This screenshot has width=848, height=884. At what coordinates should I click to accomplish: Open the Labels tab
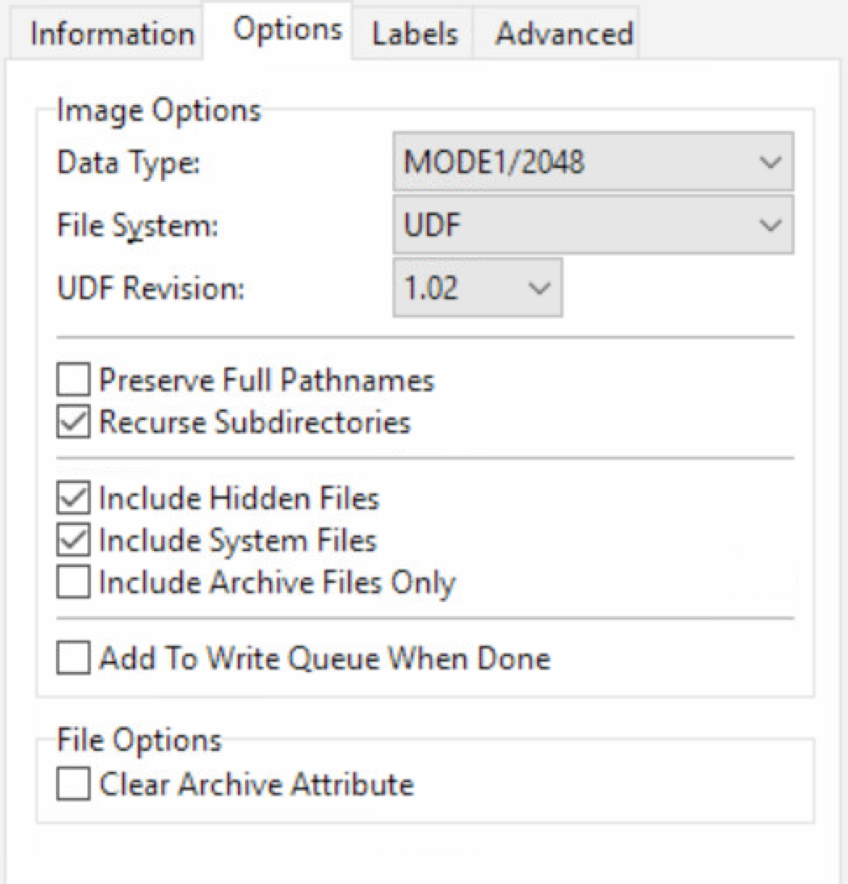tap(415, 33)
